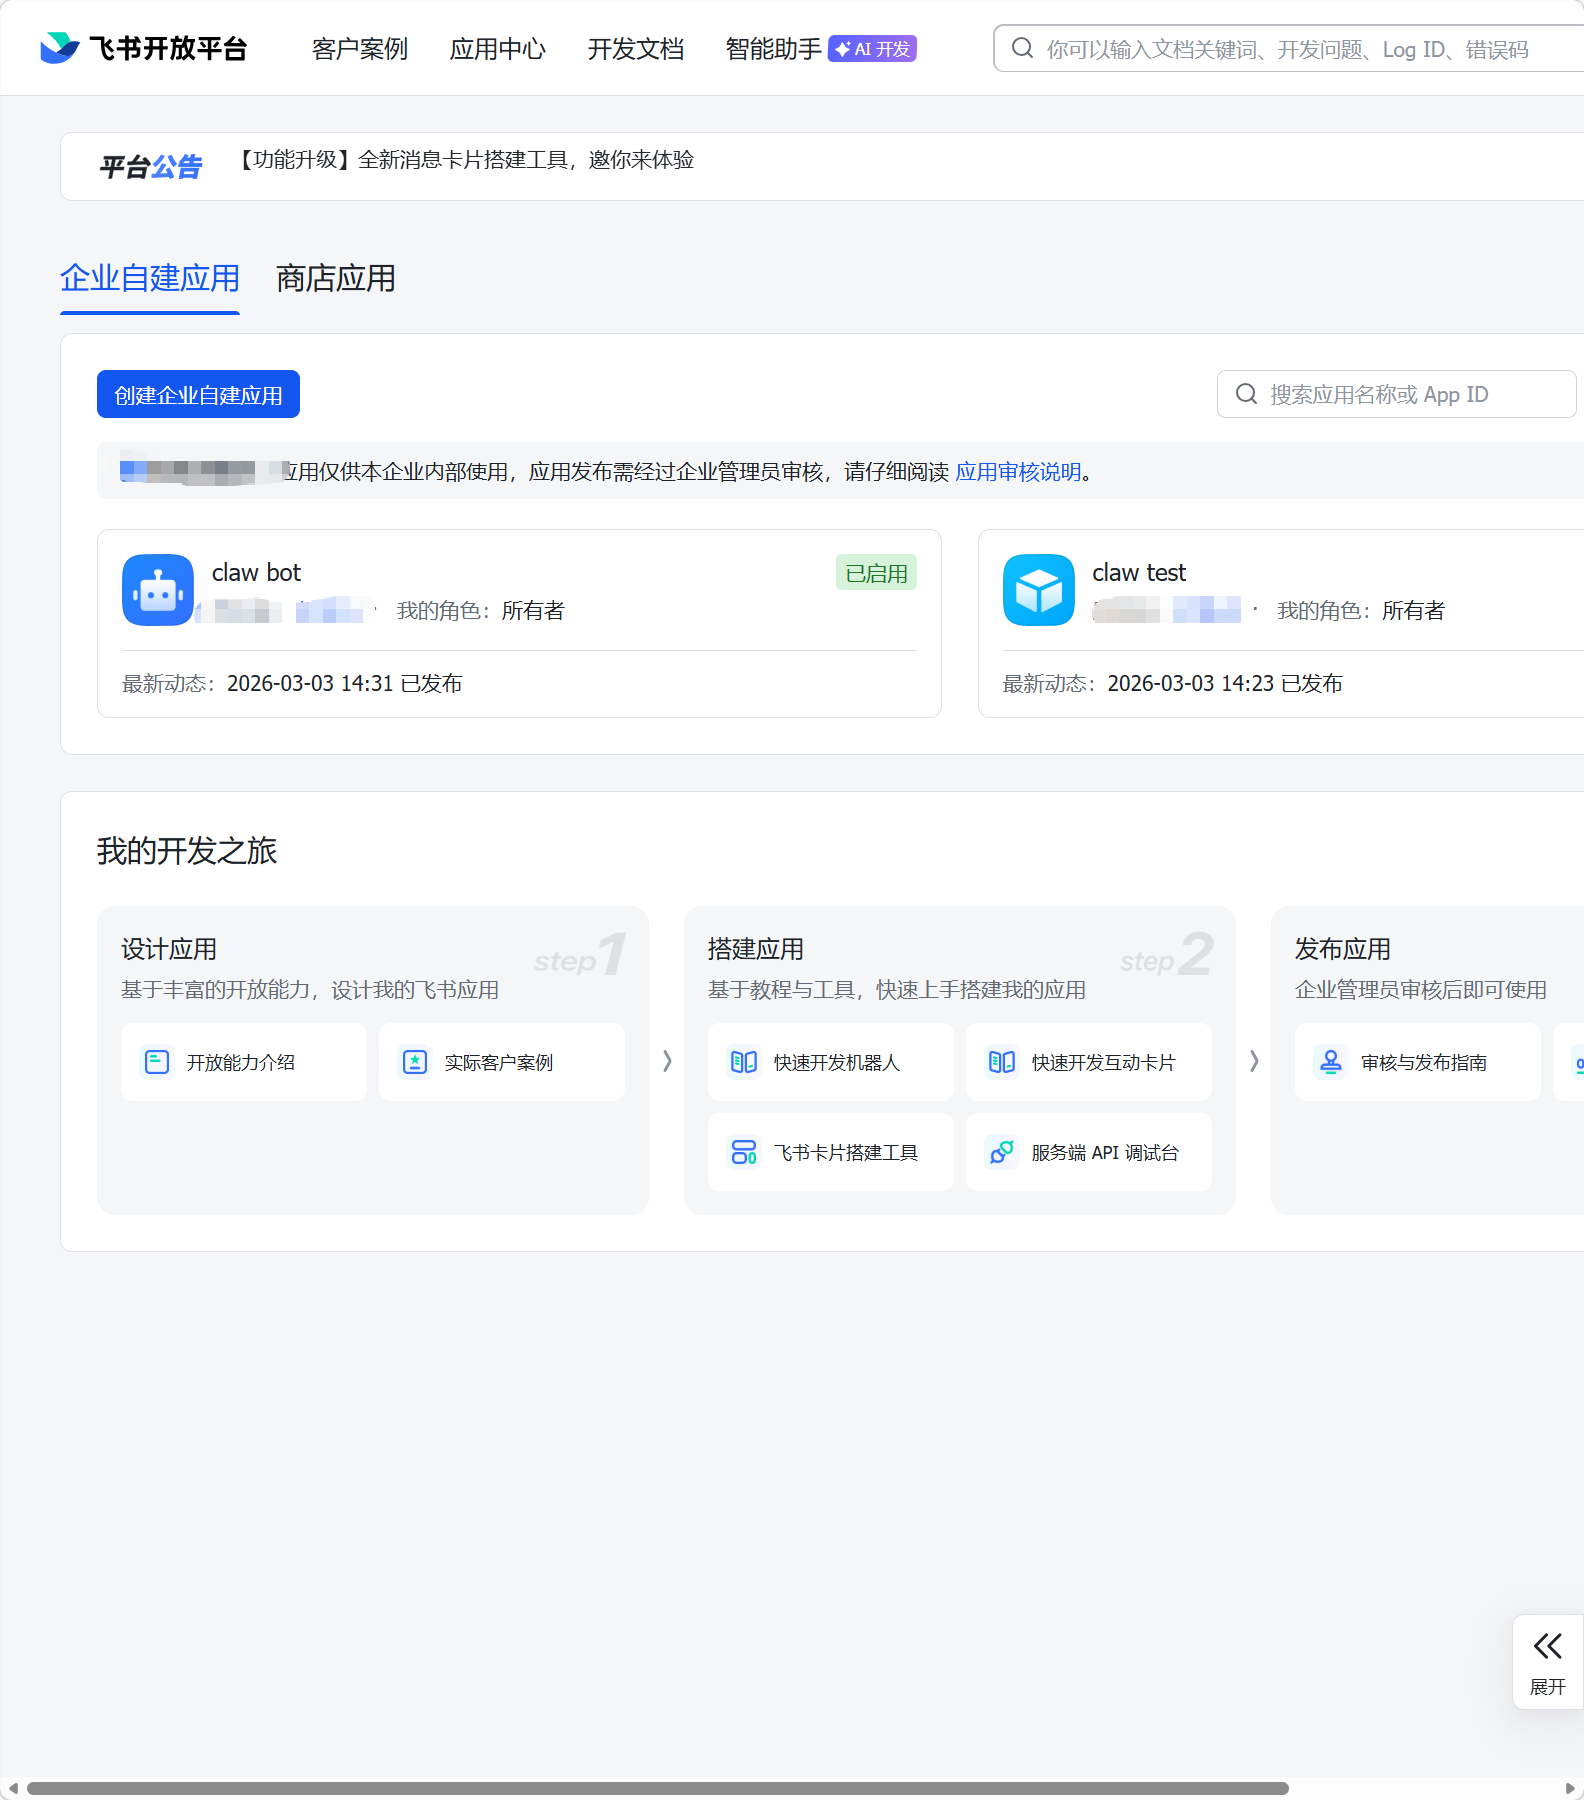Screen dimensions: 1584x1800
Task: Click the 创建企业自建应用 button
Action: 198,394
